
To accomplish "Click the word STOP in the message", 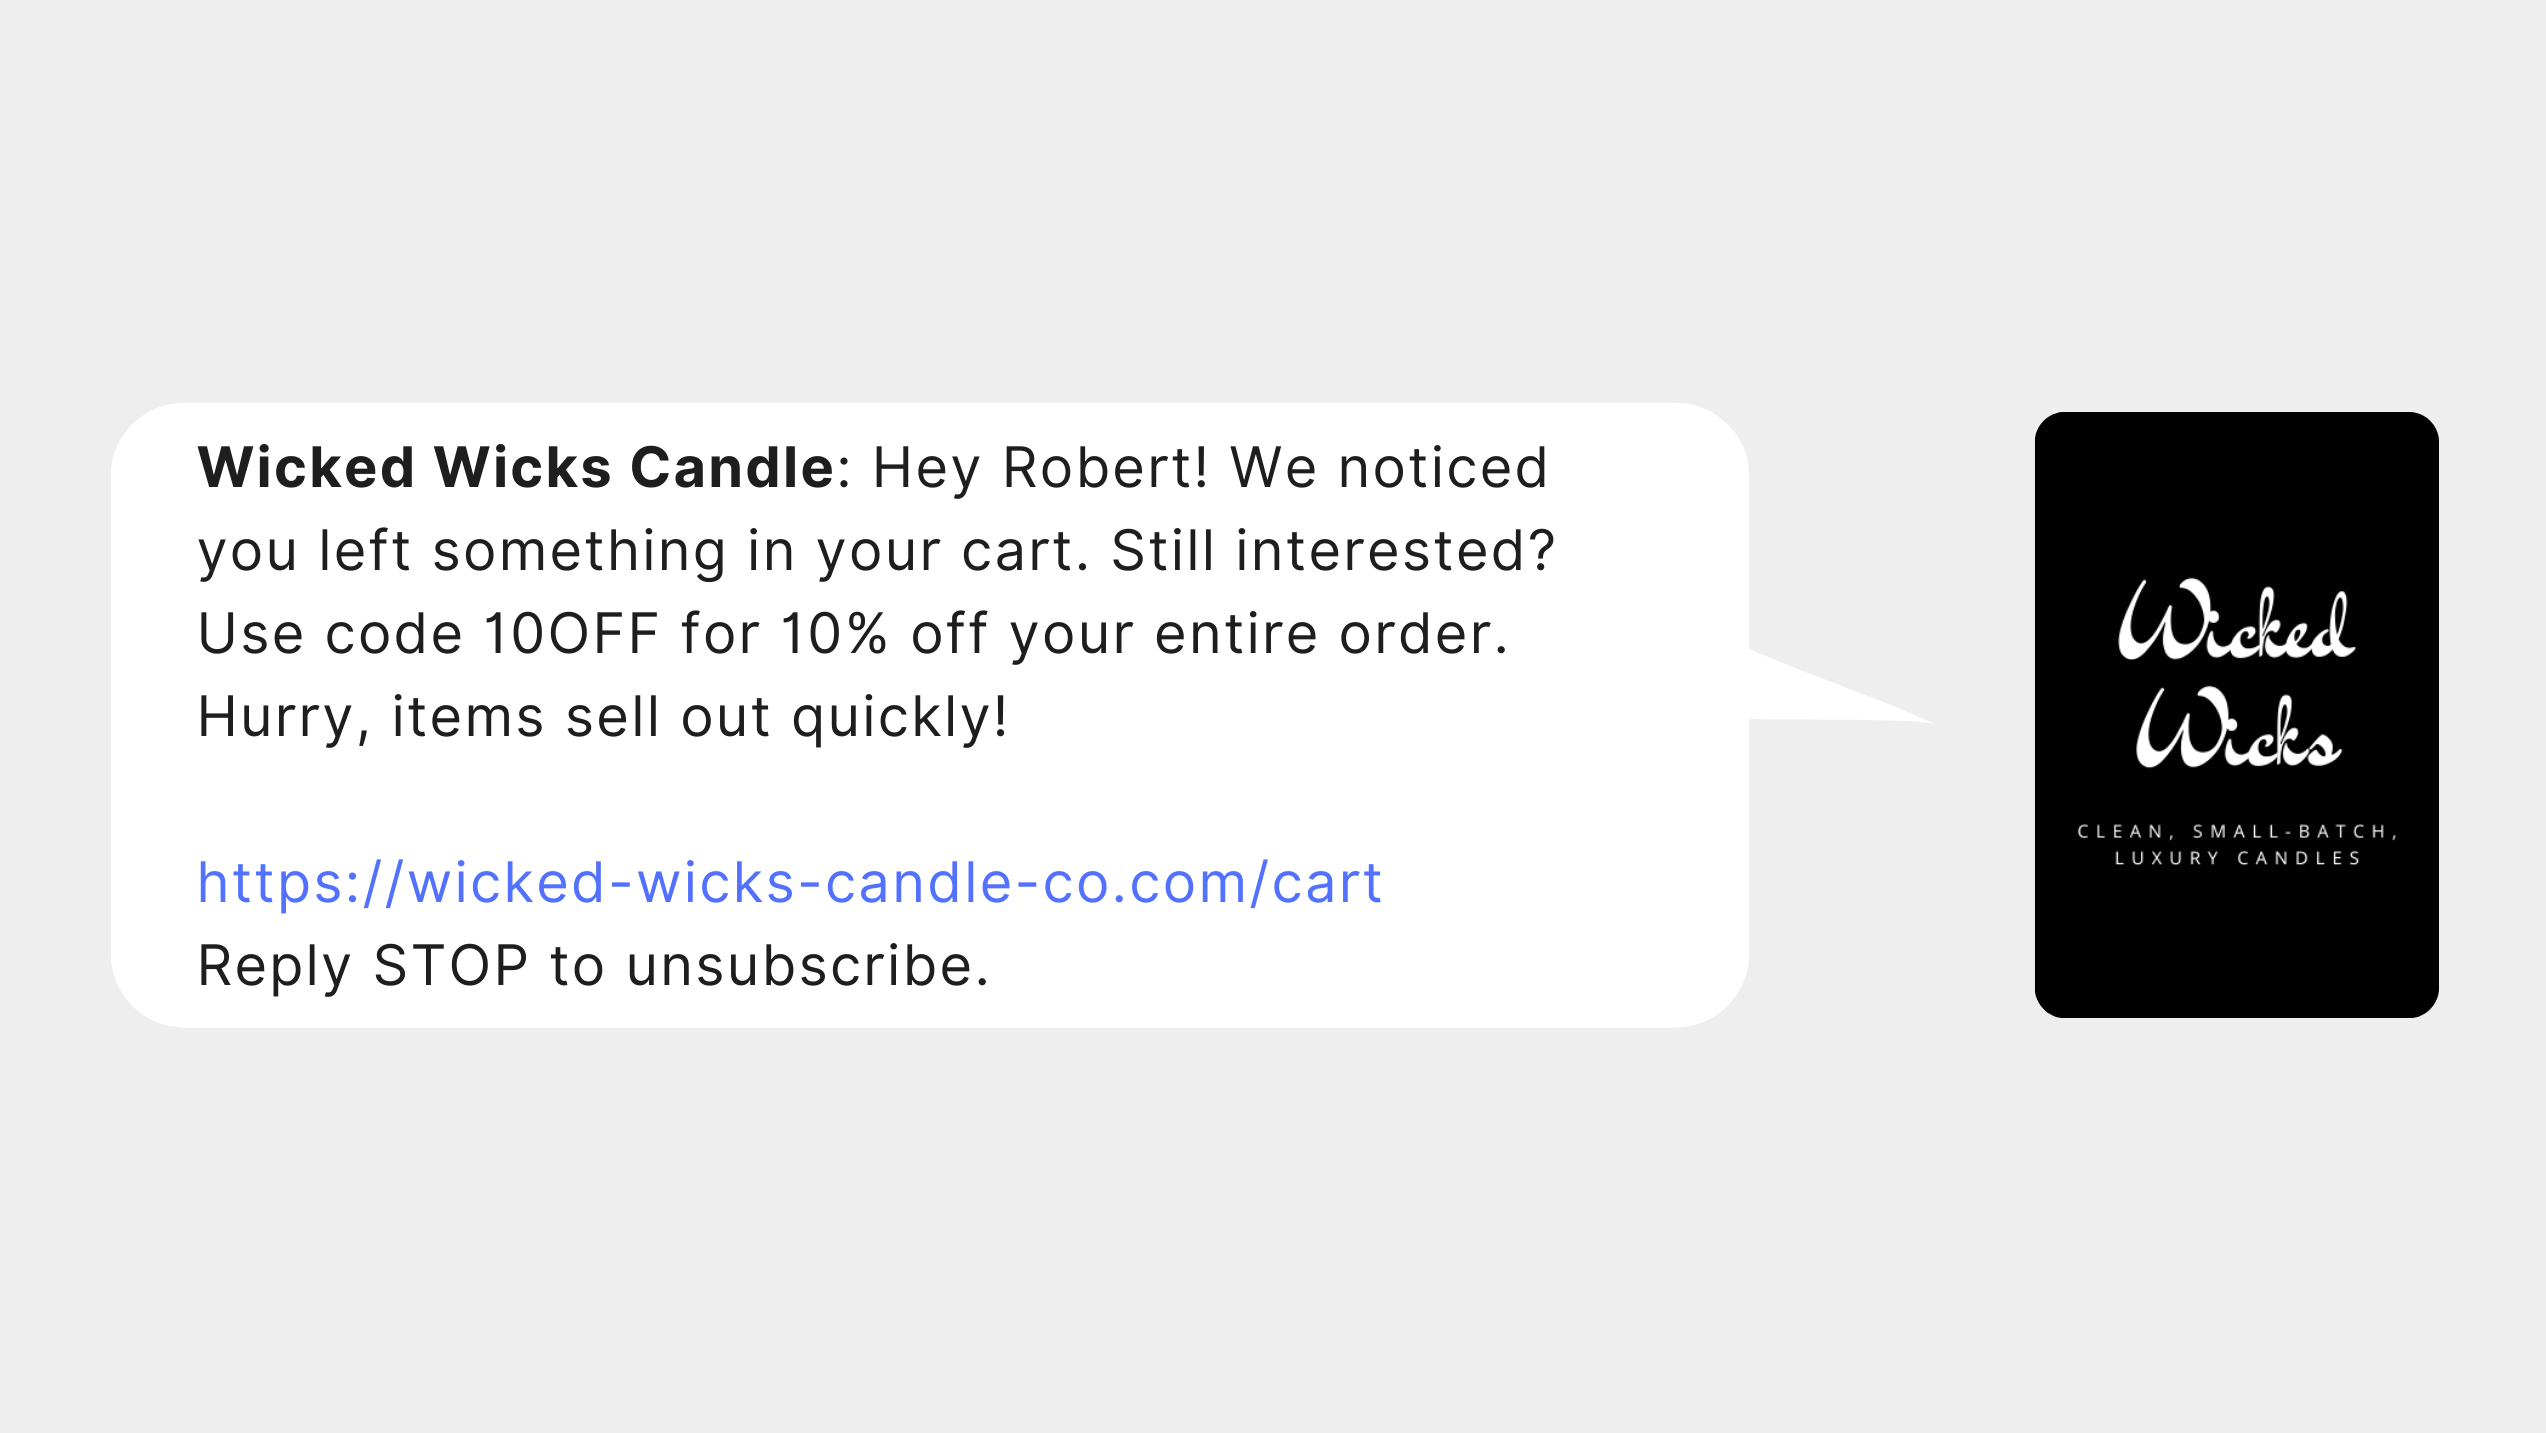I will [x=450, y=966].
